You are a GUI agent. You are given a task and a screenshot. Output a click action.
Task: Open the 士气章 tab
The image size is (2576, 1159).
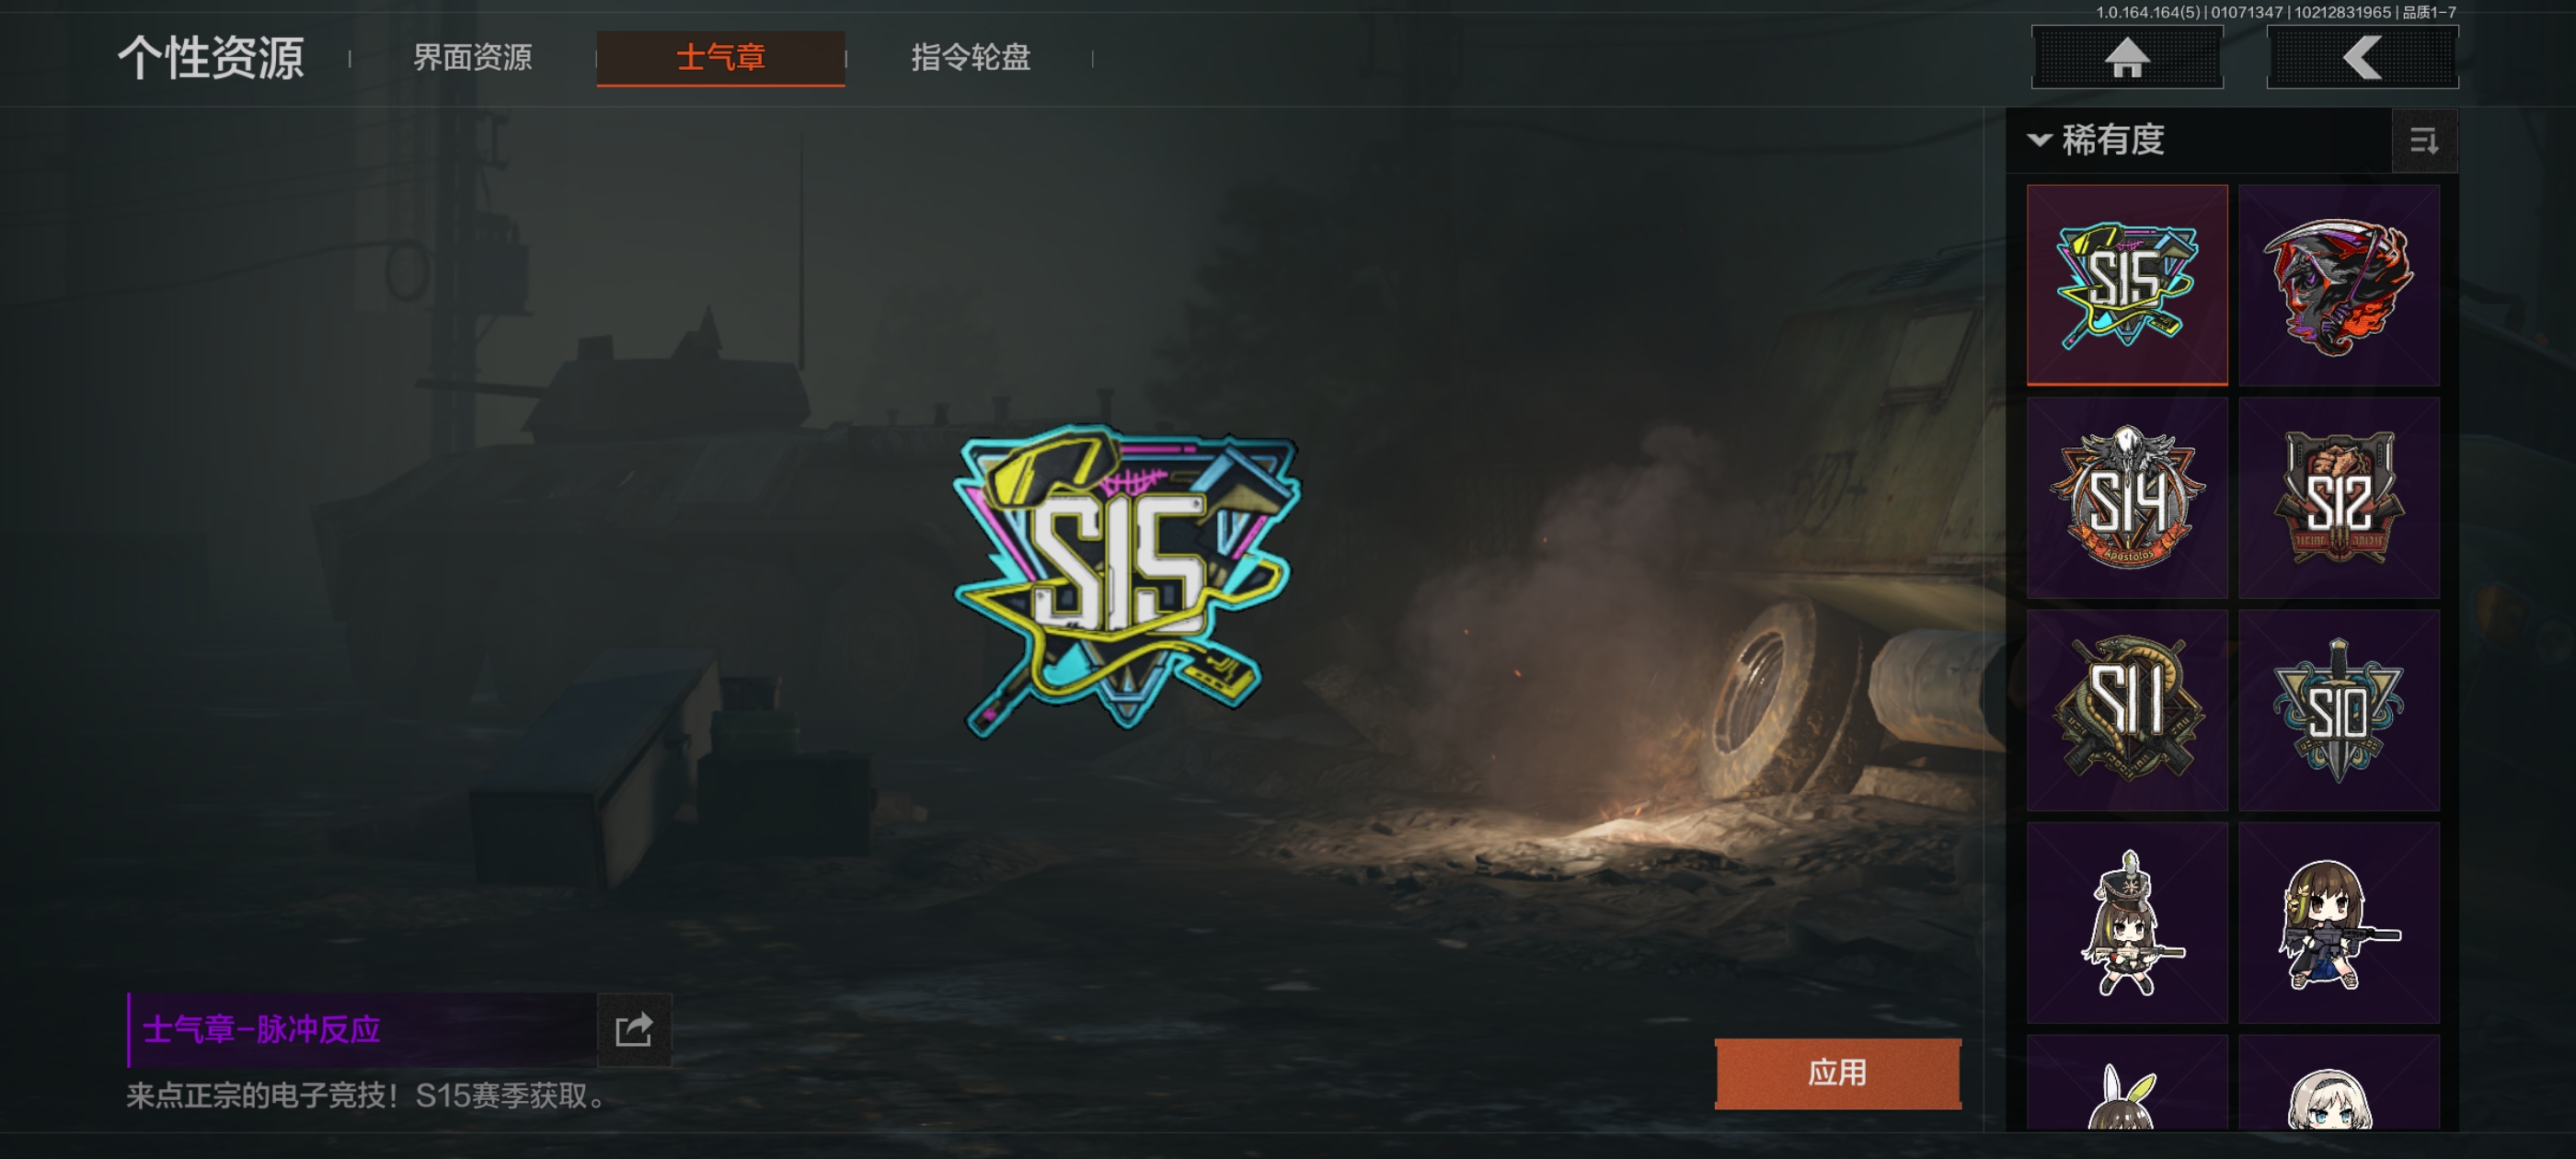[x=720, y=58]
